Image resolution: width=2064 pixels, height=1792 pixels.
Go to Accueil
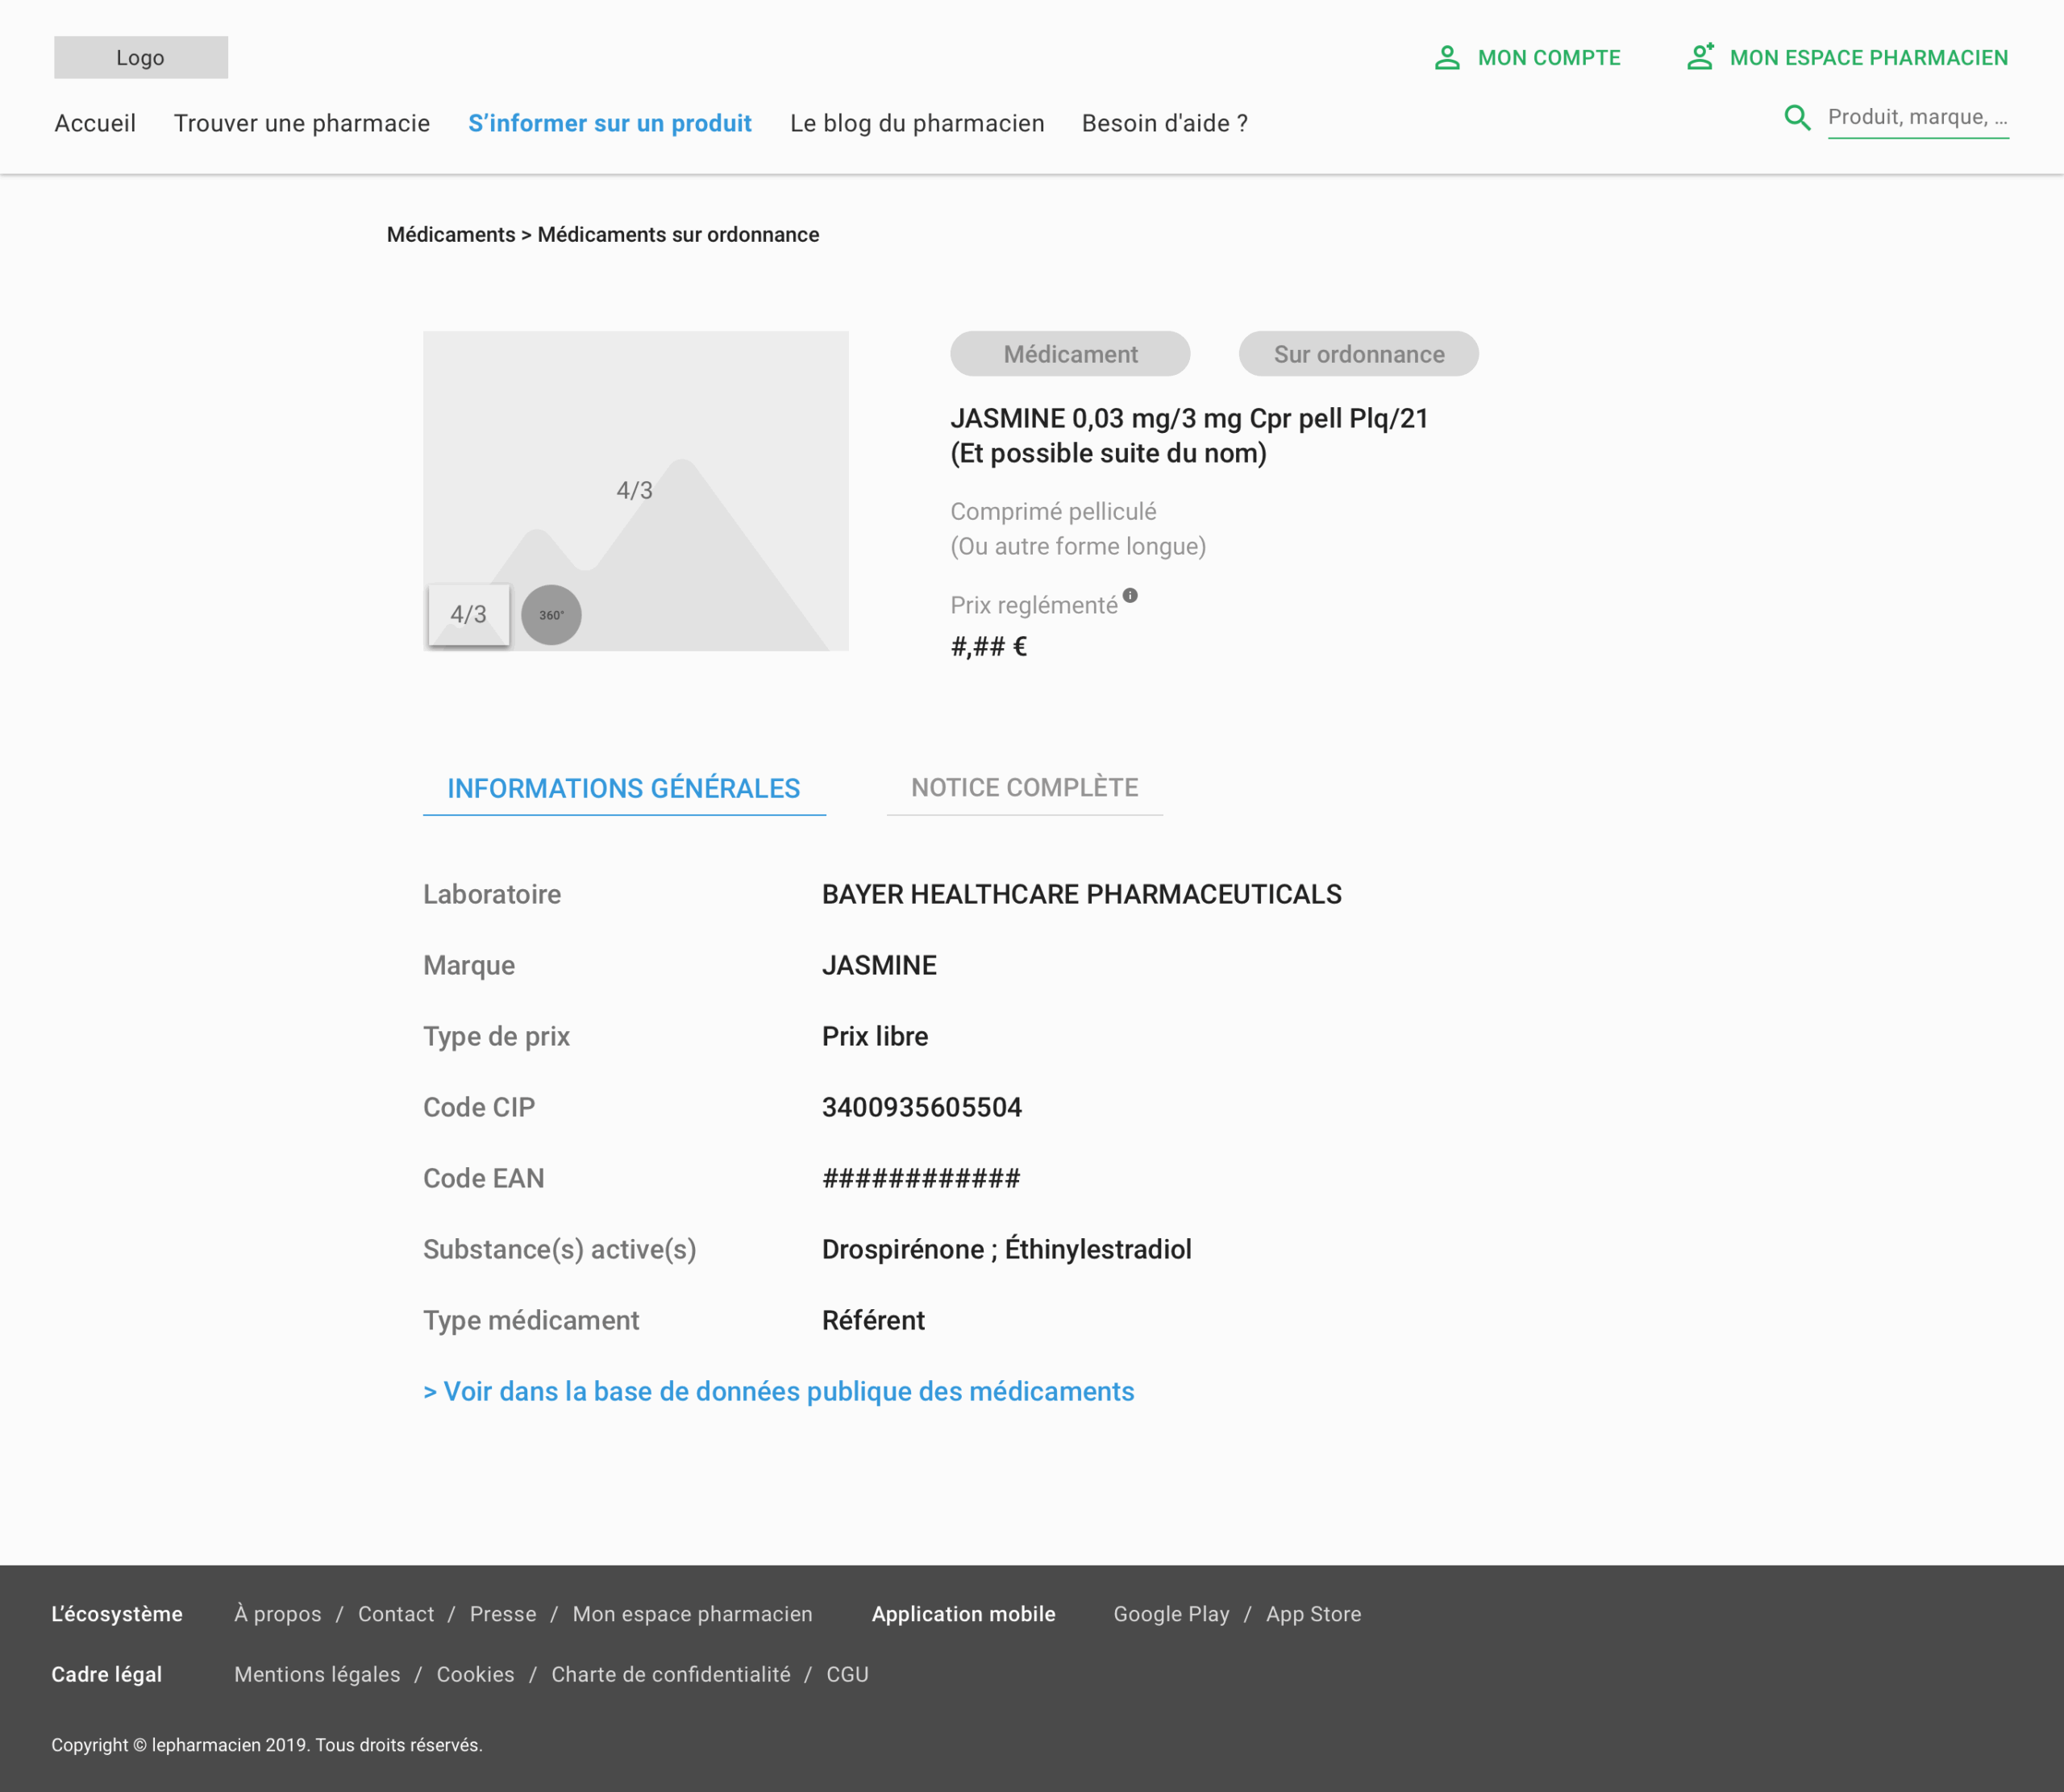click(x=95, y=123)
